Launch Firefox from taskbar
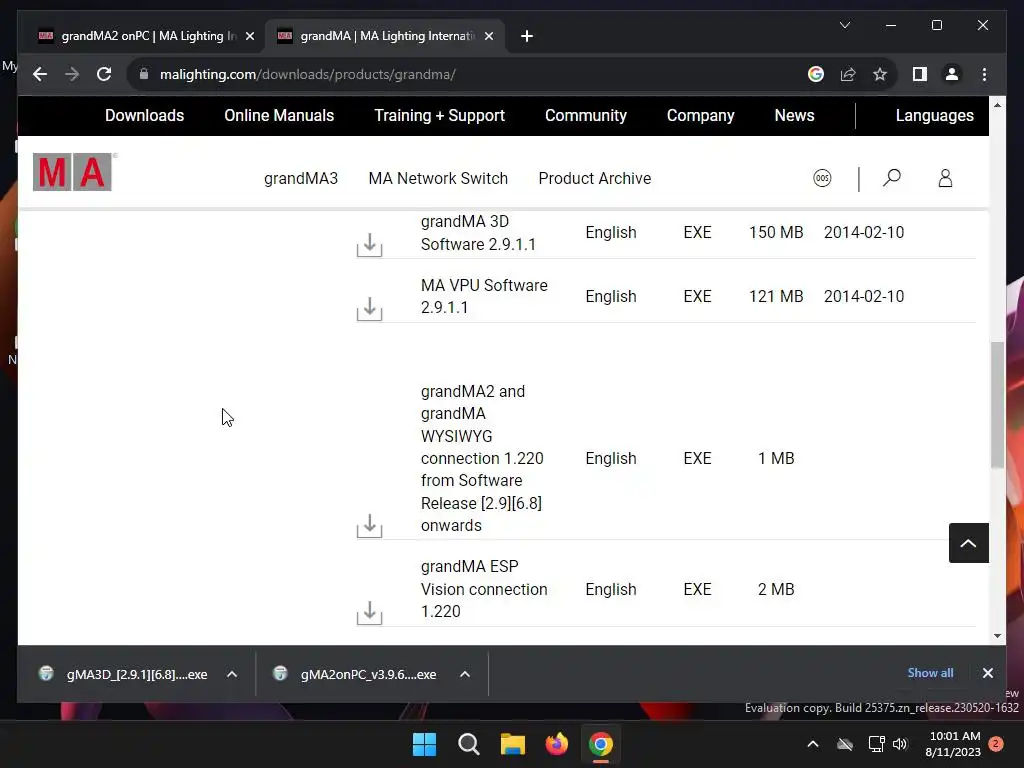The image size is (1024, 768). click(x=556, y=744)
